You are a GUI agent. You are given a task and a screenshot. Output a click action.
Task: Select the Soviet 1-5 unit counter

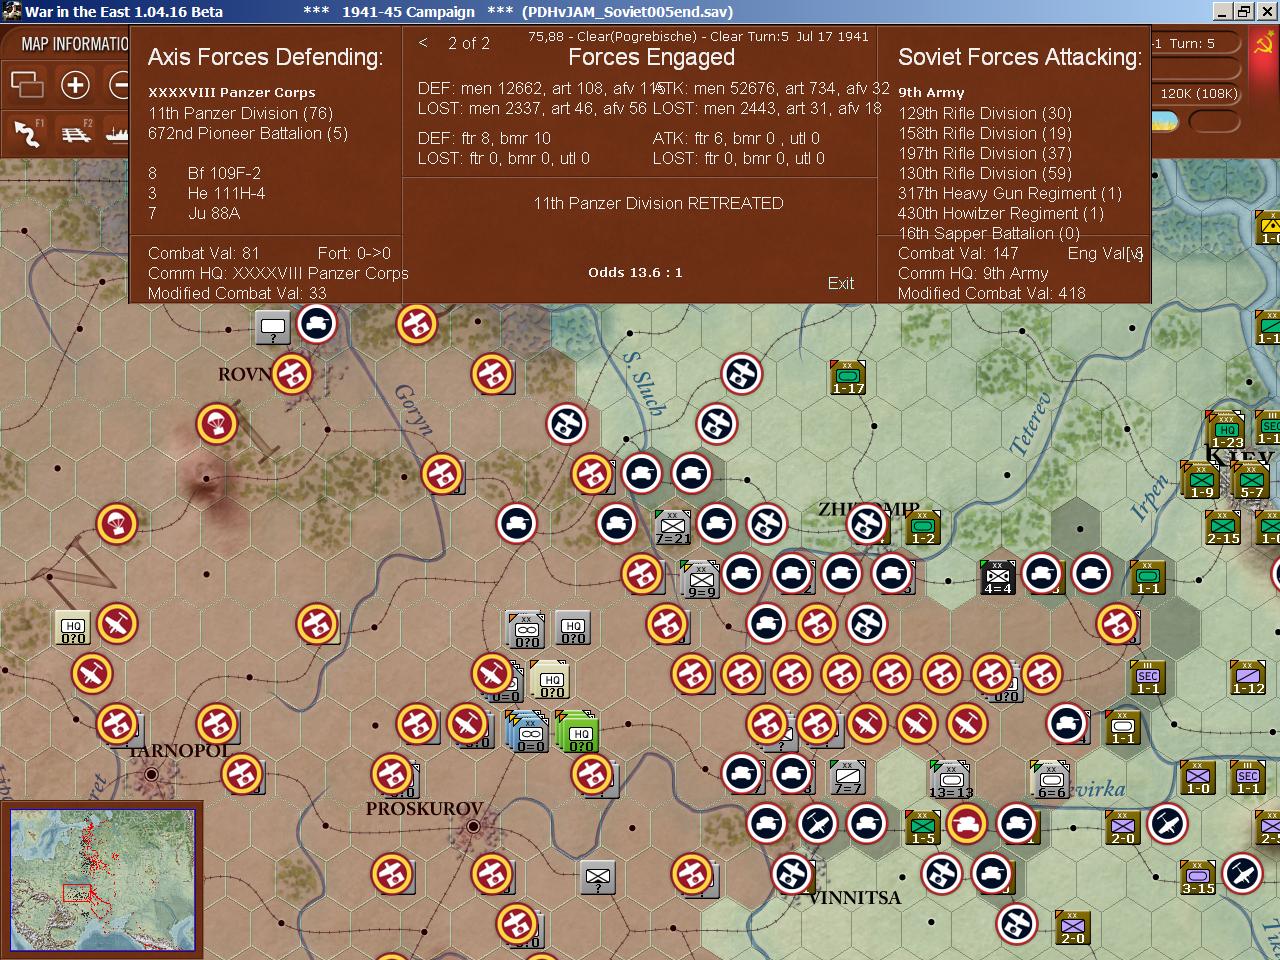pos(923,827)
